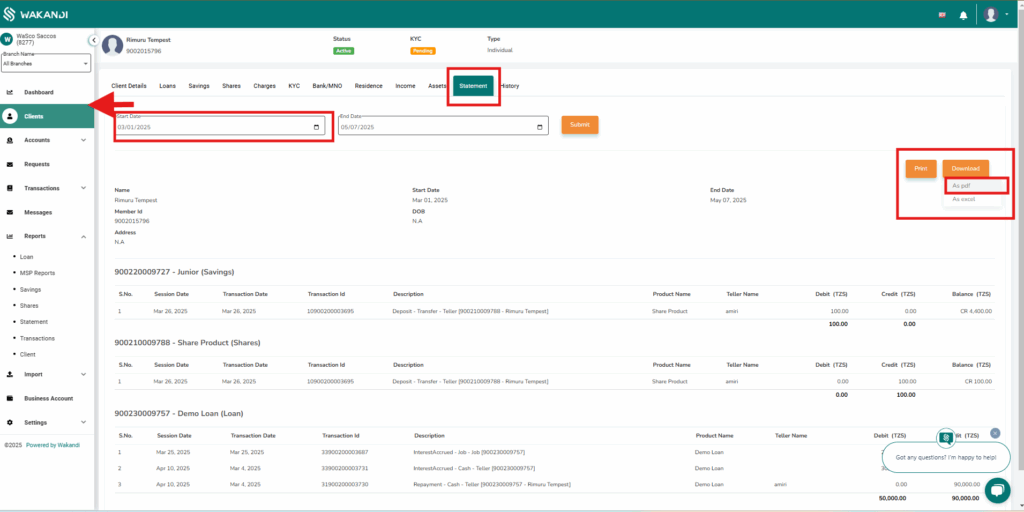Click the language flag icon

point(942,14)
